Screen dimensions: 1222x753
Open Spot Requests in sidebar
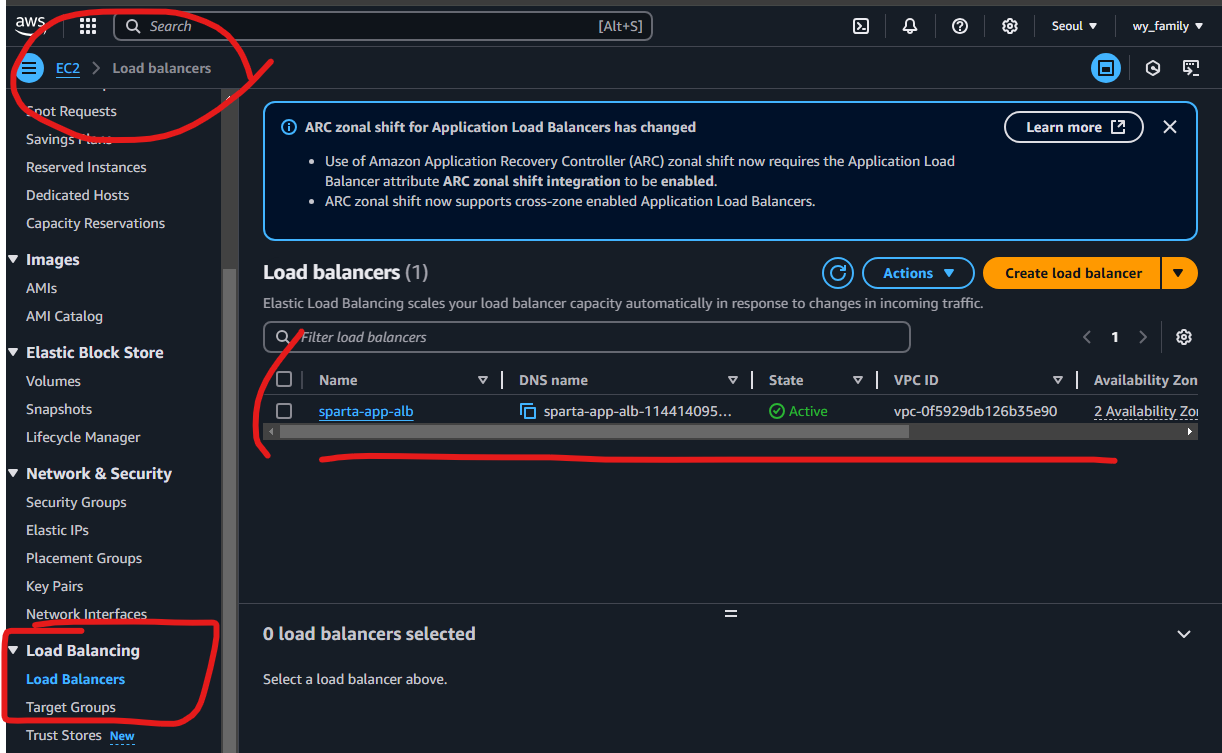(71, 111)
